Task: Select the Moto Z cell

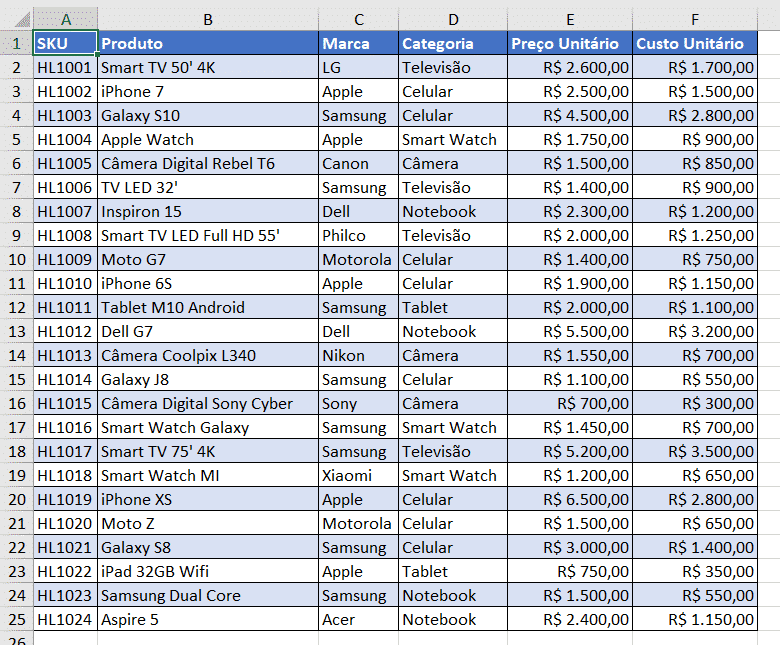Action: [x=208, y=523]
